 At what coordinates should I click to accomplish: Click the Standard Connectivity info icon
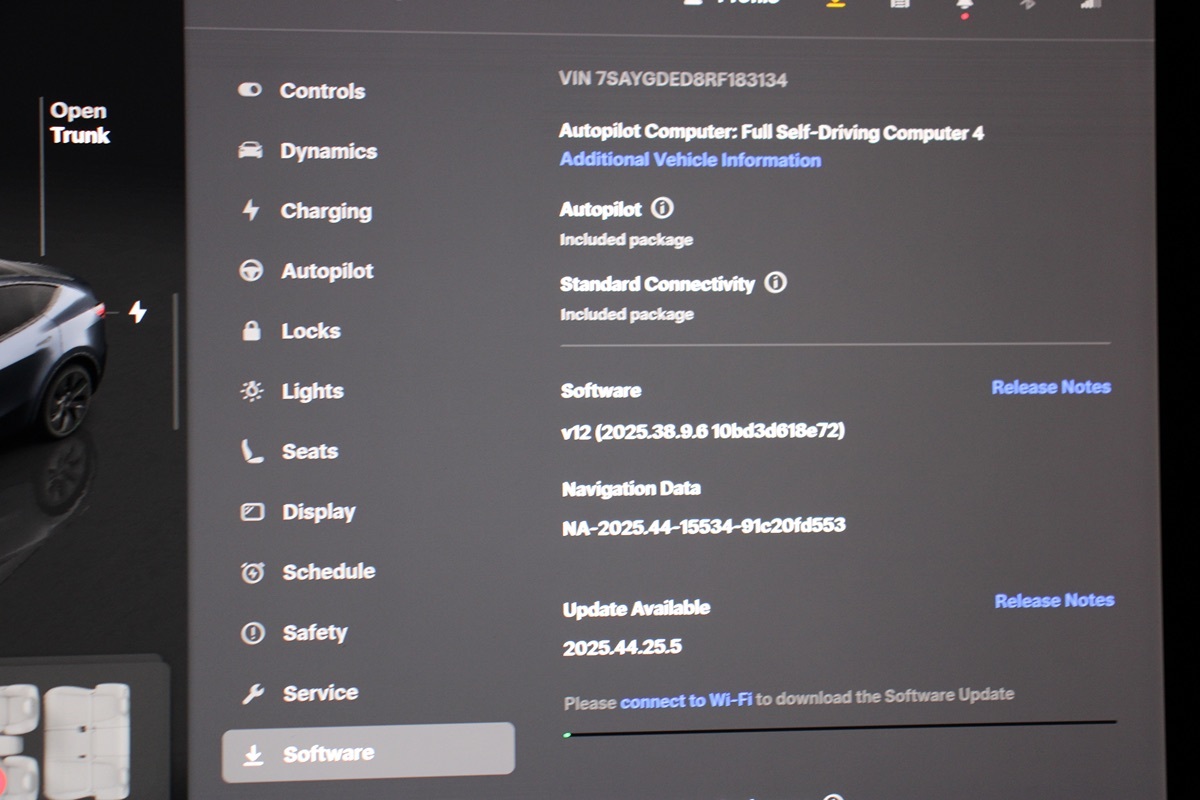pos(775,283)
